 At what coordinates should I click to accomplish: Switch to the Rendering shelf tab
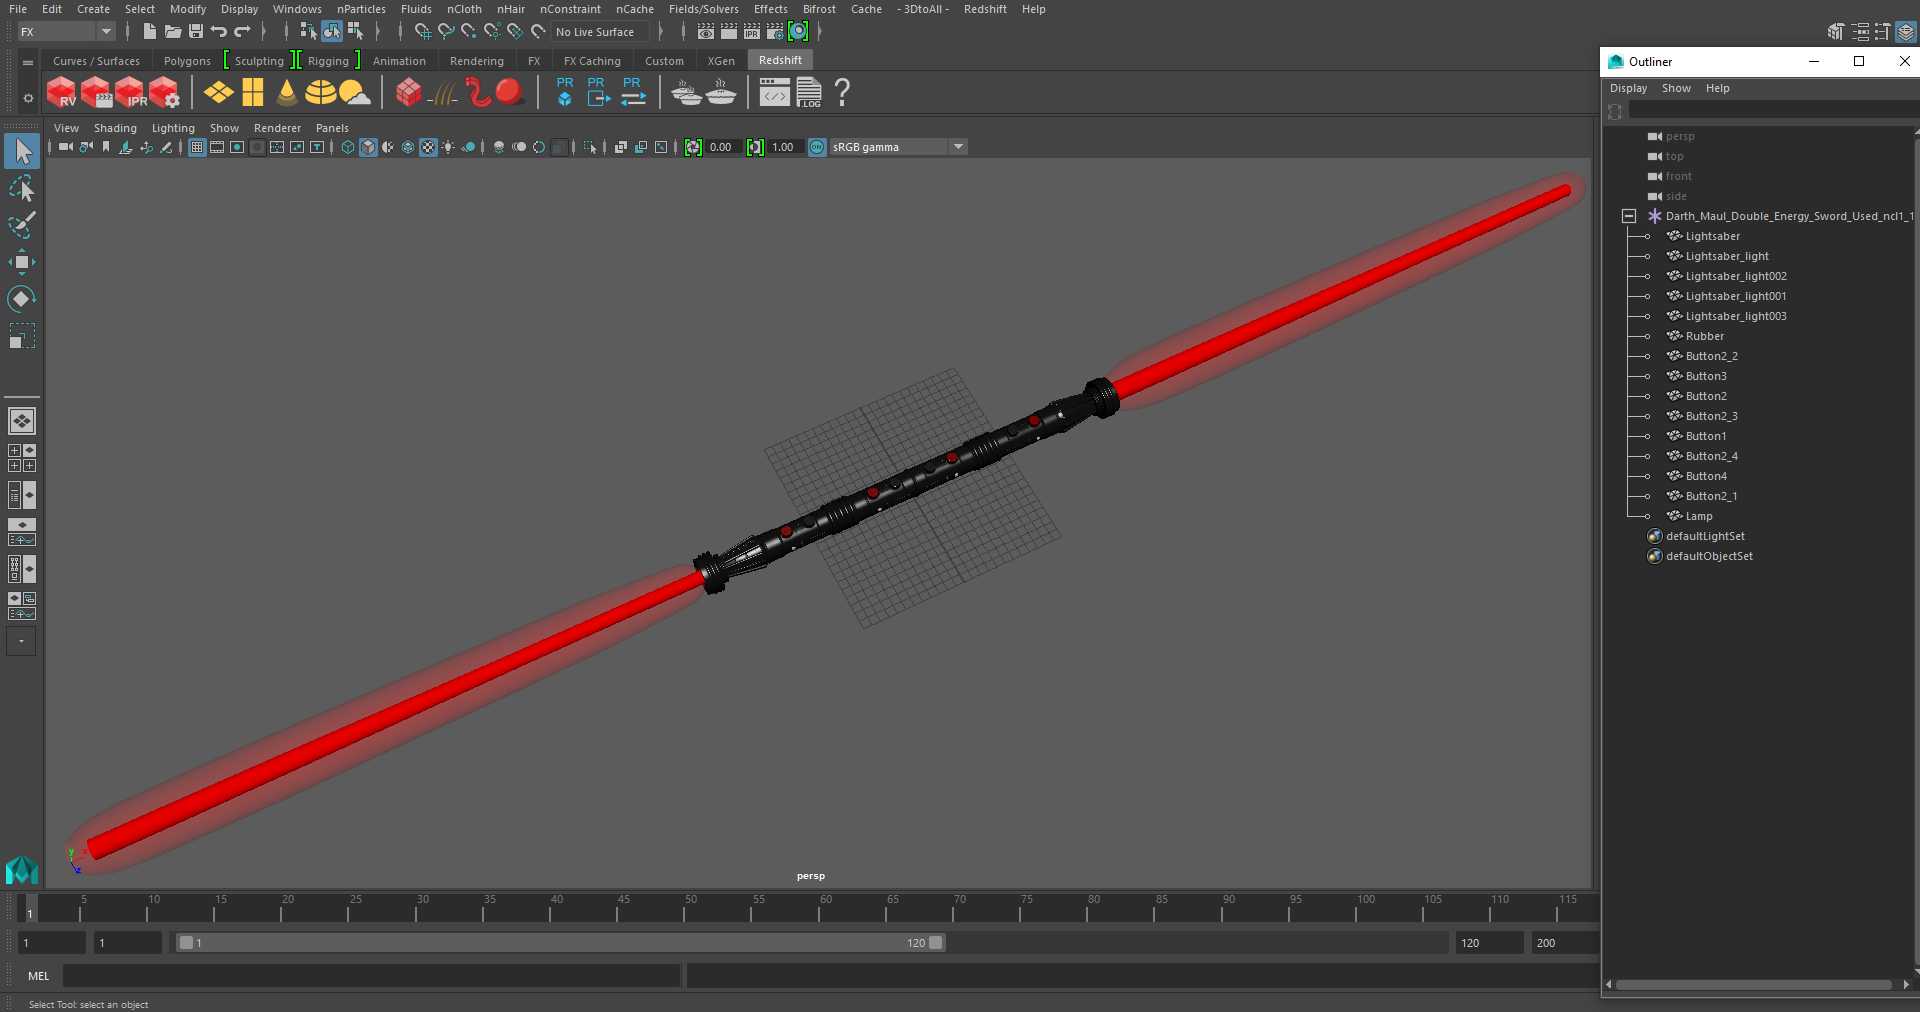coord(476,61)
